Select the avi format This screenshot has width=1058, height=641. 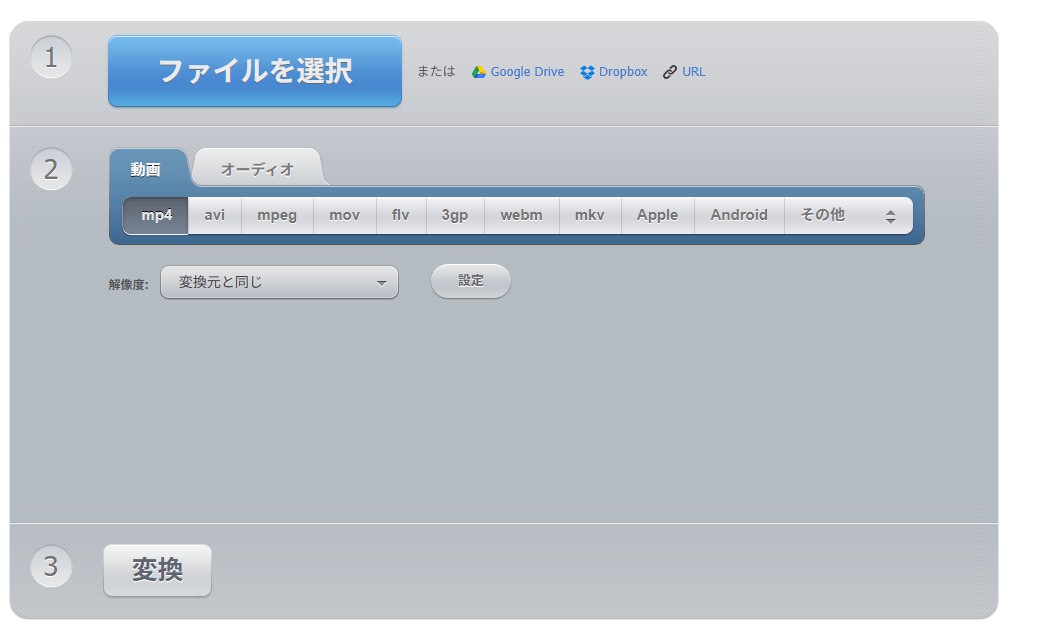215,215
